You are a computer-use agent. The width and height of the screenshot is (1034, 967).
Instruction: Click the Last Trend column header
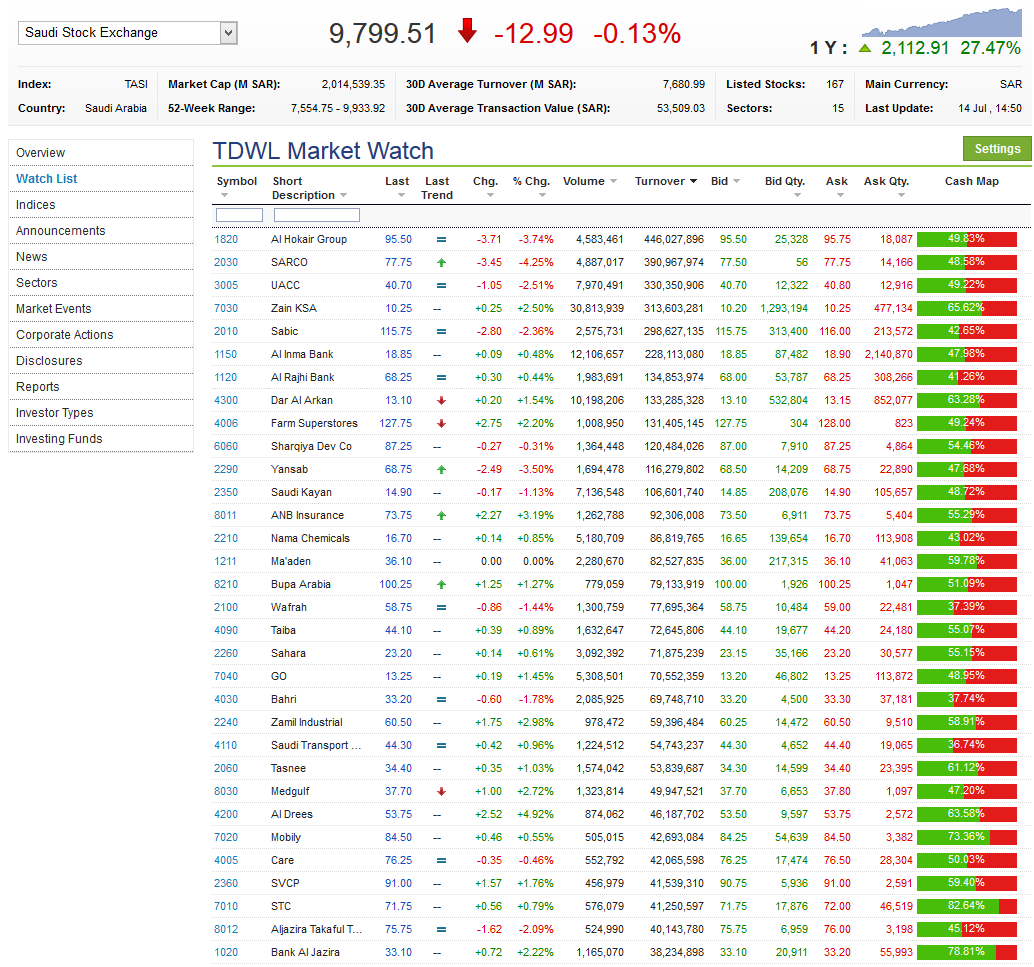coord(437,188)
